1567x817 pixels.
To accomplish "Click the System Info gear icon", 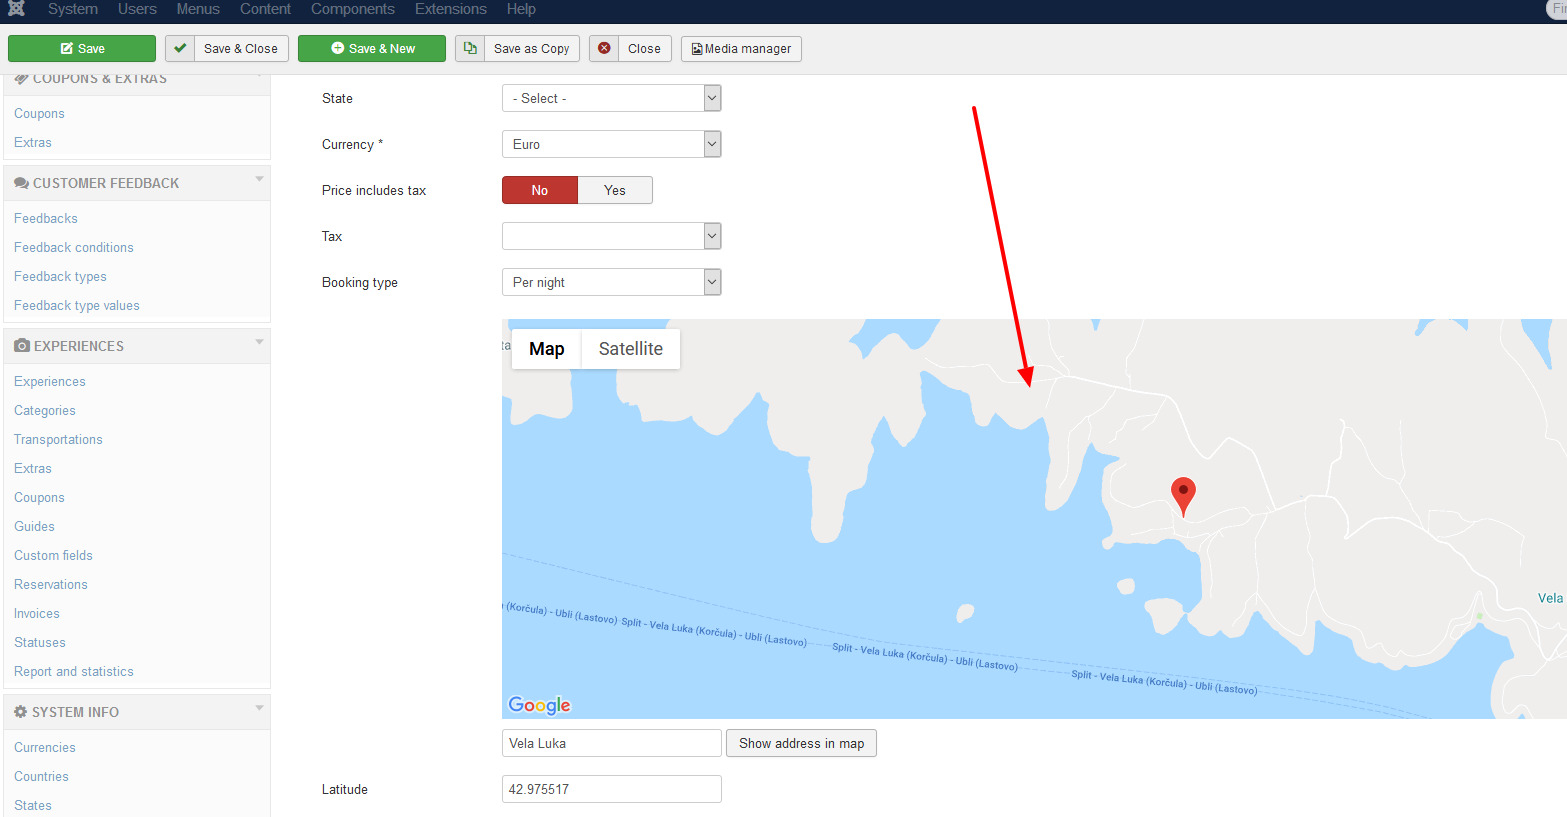I will click(20, 712).
